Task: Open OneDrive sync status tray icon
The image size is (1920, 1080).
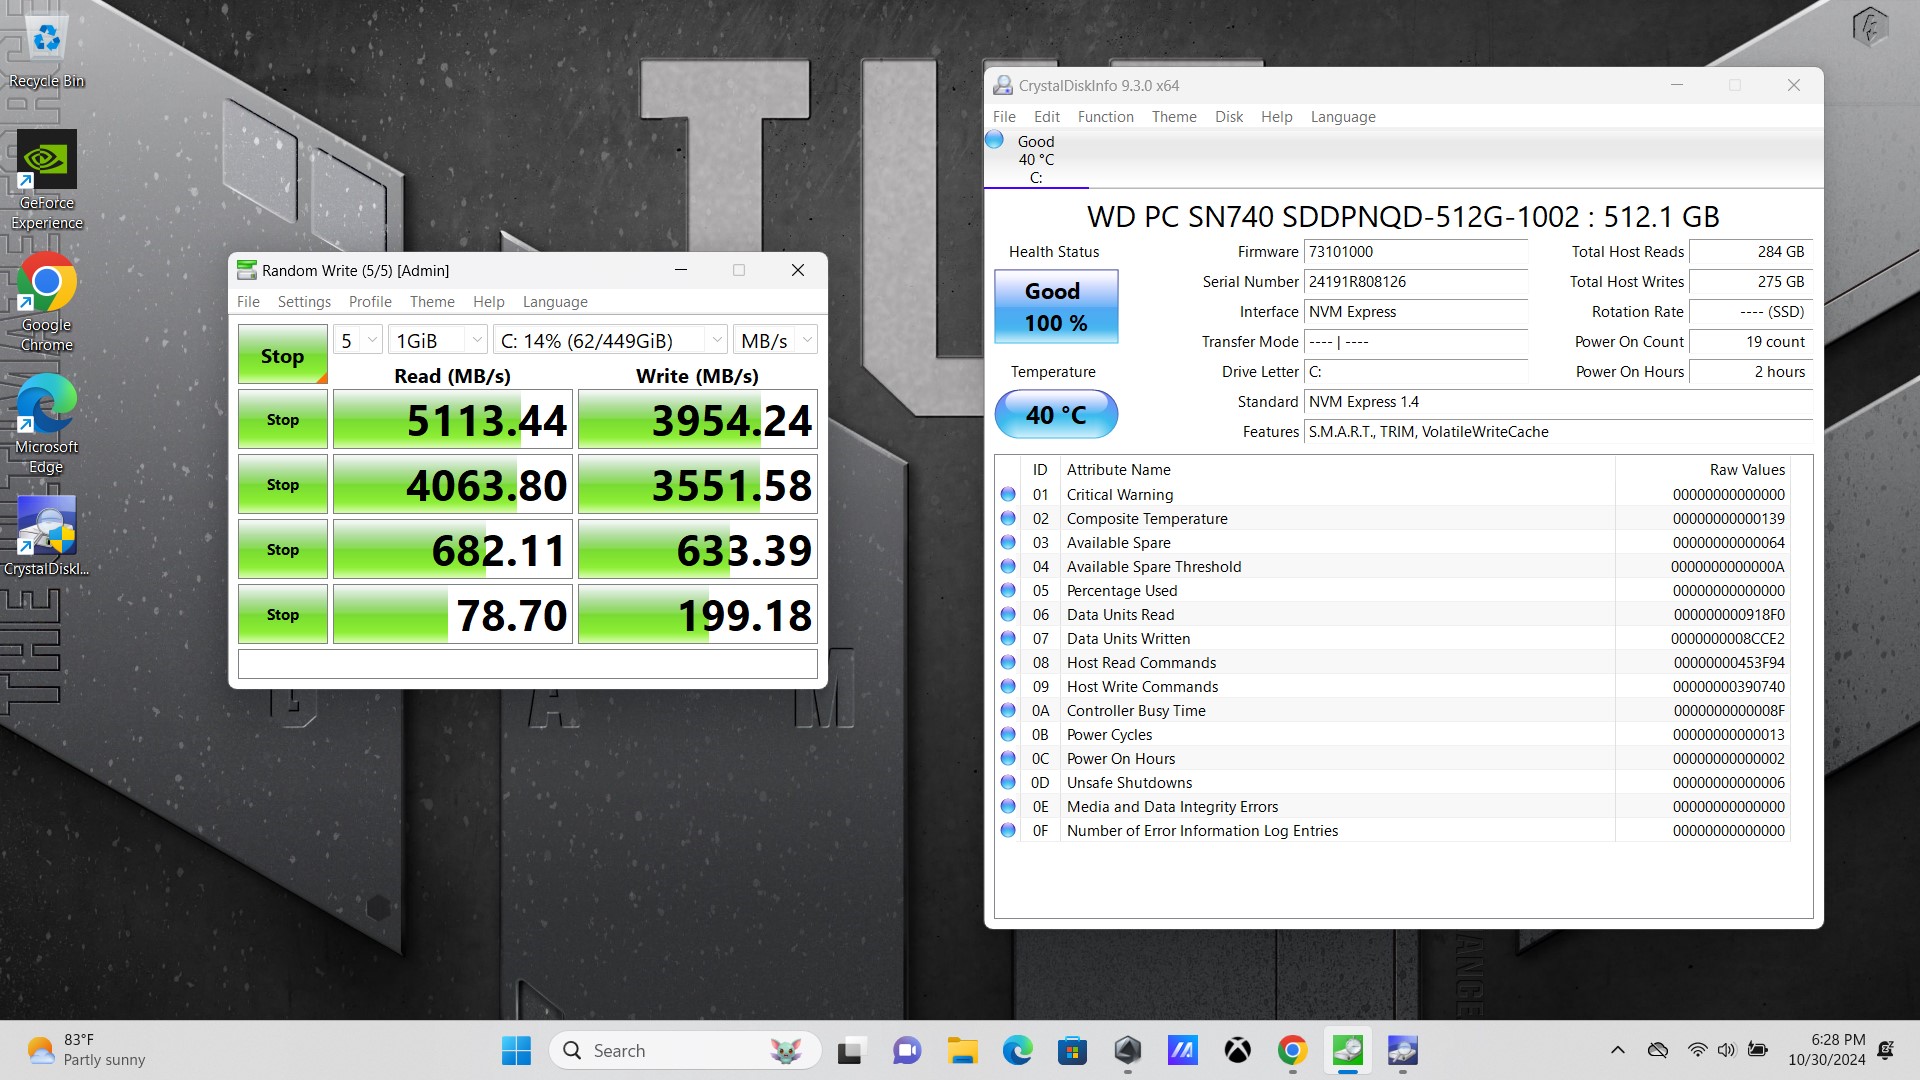Action: point(1657,1050)
